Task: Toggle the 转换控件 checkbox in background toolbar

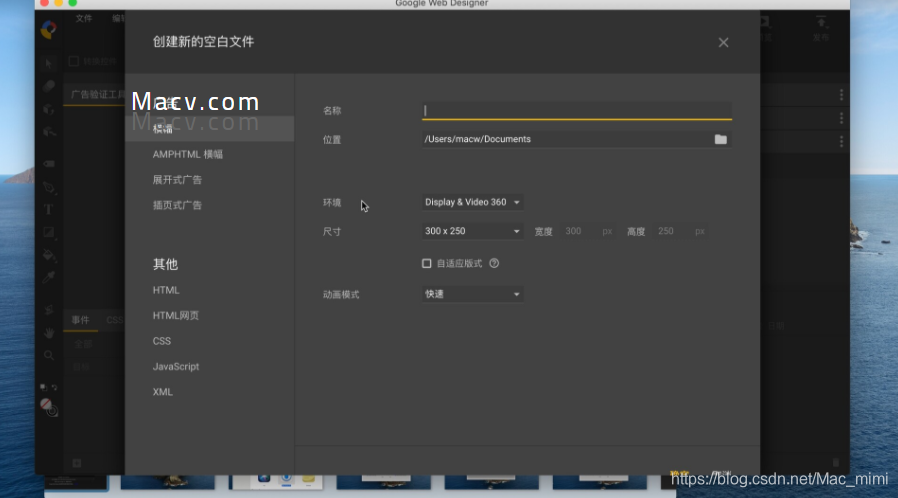Action: coord(74,61)
